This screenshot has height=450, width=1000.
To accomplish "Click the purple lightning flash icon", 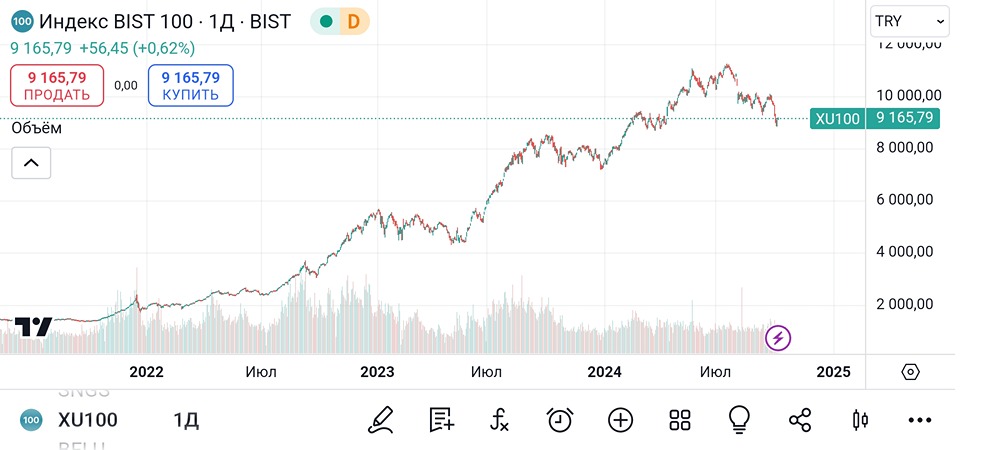I will 778,338.
